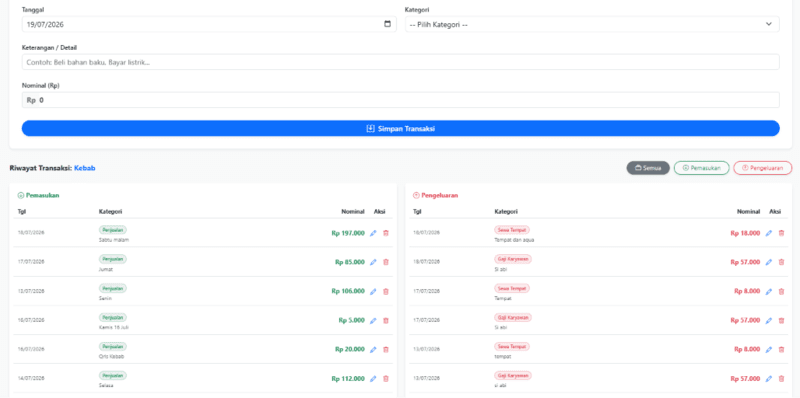Select the Rp 85.000 amount
The height and width of the screenshot is (398, 800).
[350, 262]
